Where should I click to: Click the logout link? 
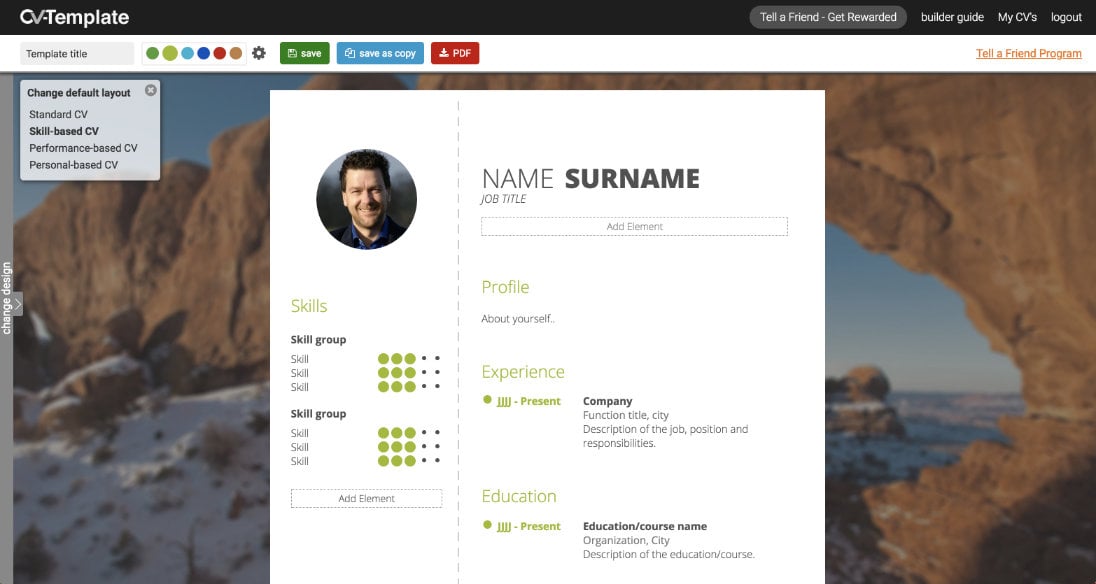click(1066, 17)
